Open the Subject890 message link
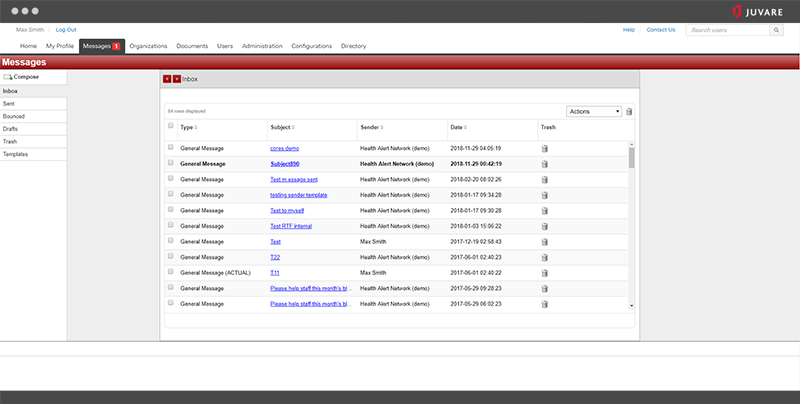 pyautogui.click(x=285, y=164)
